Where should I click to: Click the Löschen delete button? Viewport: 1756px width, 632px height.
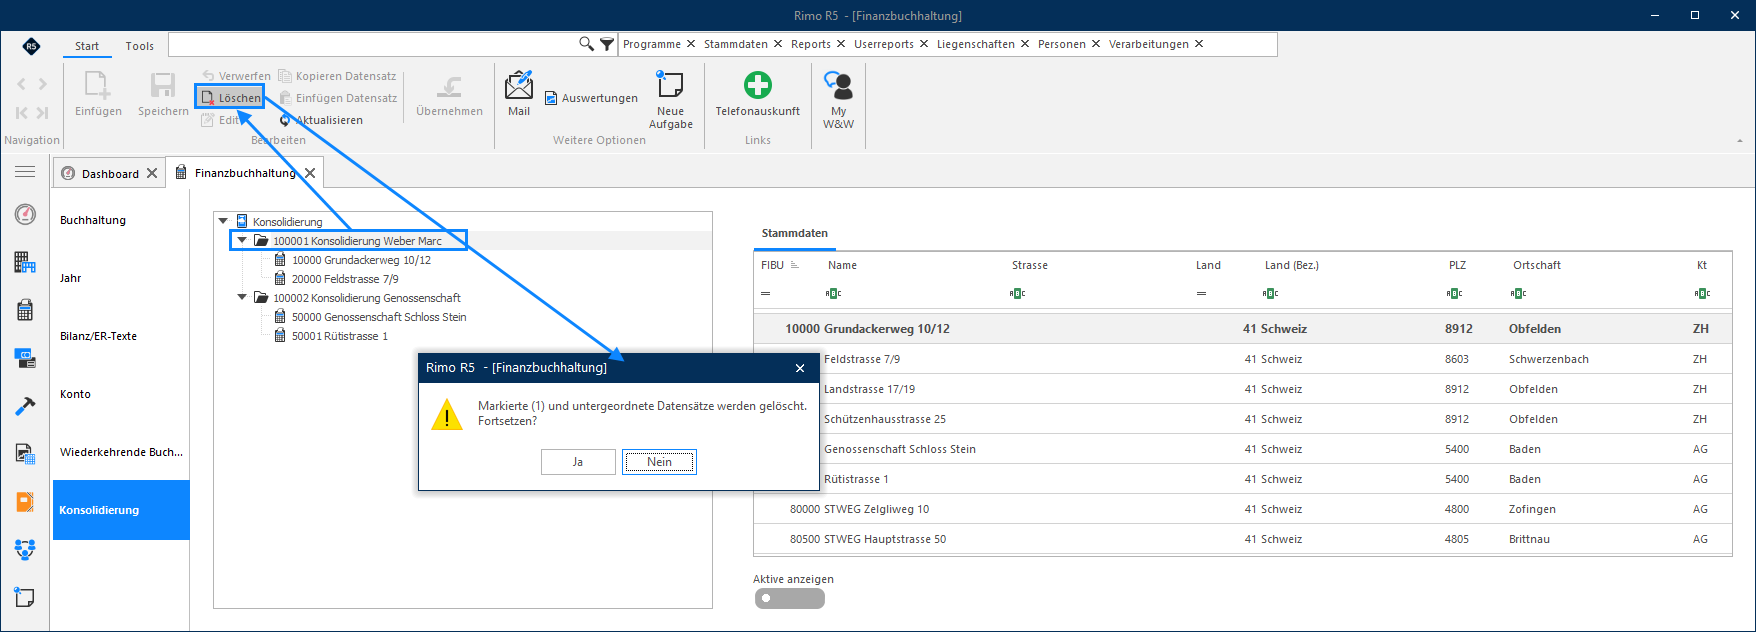coord(230,98)
